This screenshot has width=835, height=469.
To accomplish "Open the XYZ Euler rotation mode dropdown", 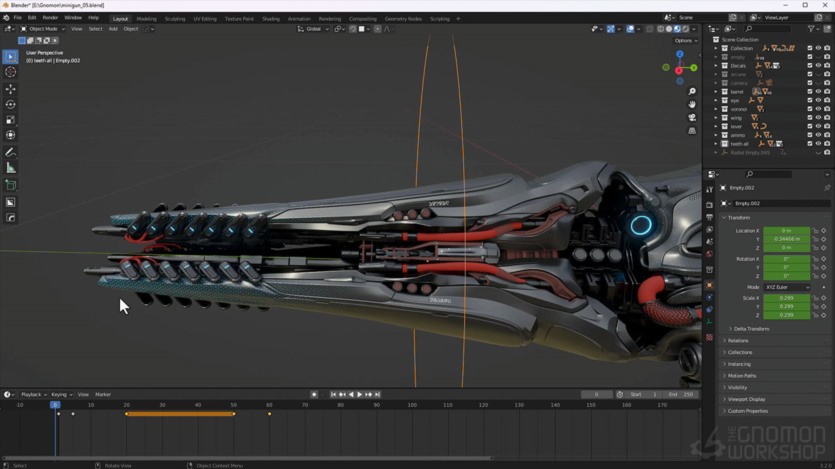I will [787, 287].
